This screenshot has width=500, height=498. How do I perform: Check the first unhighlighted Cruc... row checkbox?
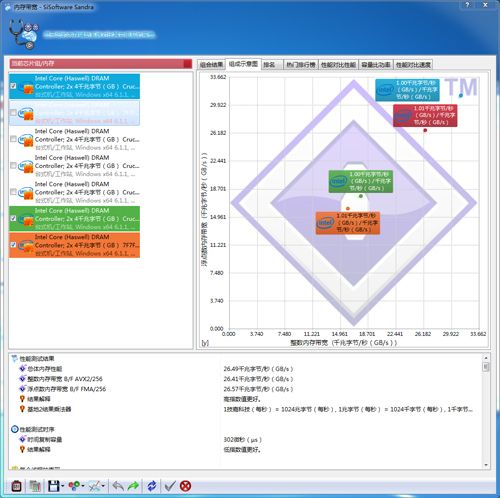click(13, 139)
